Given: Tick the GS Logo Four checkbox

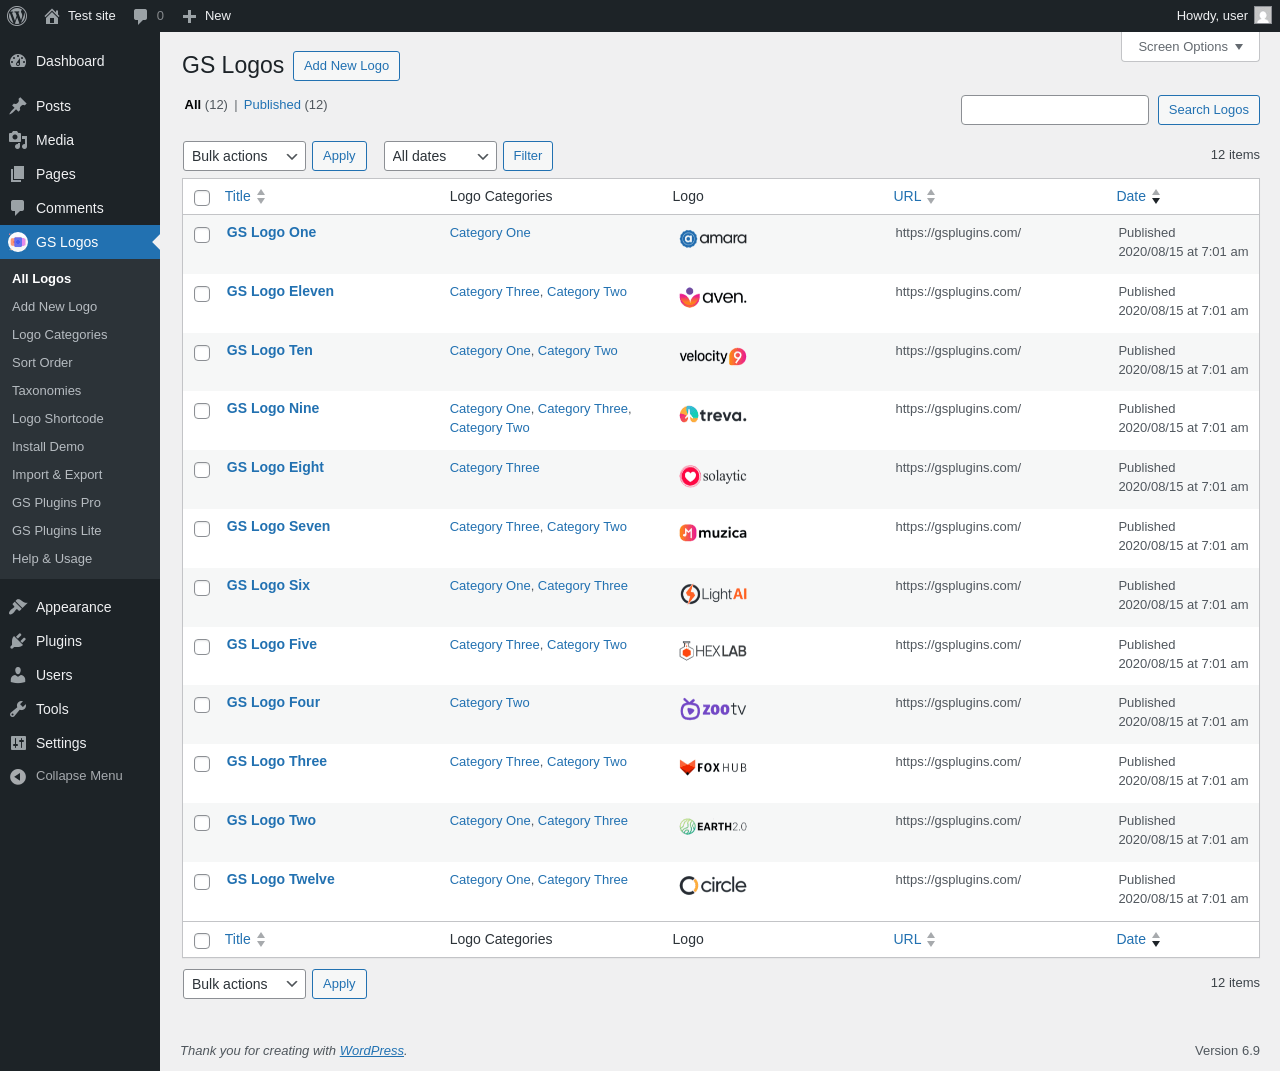Looking at the screenshot, I should 202,705.
